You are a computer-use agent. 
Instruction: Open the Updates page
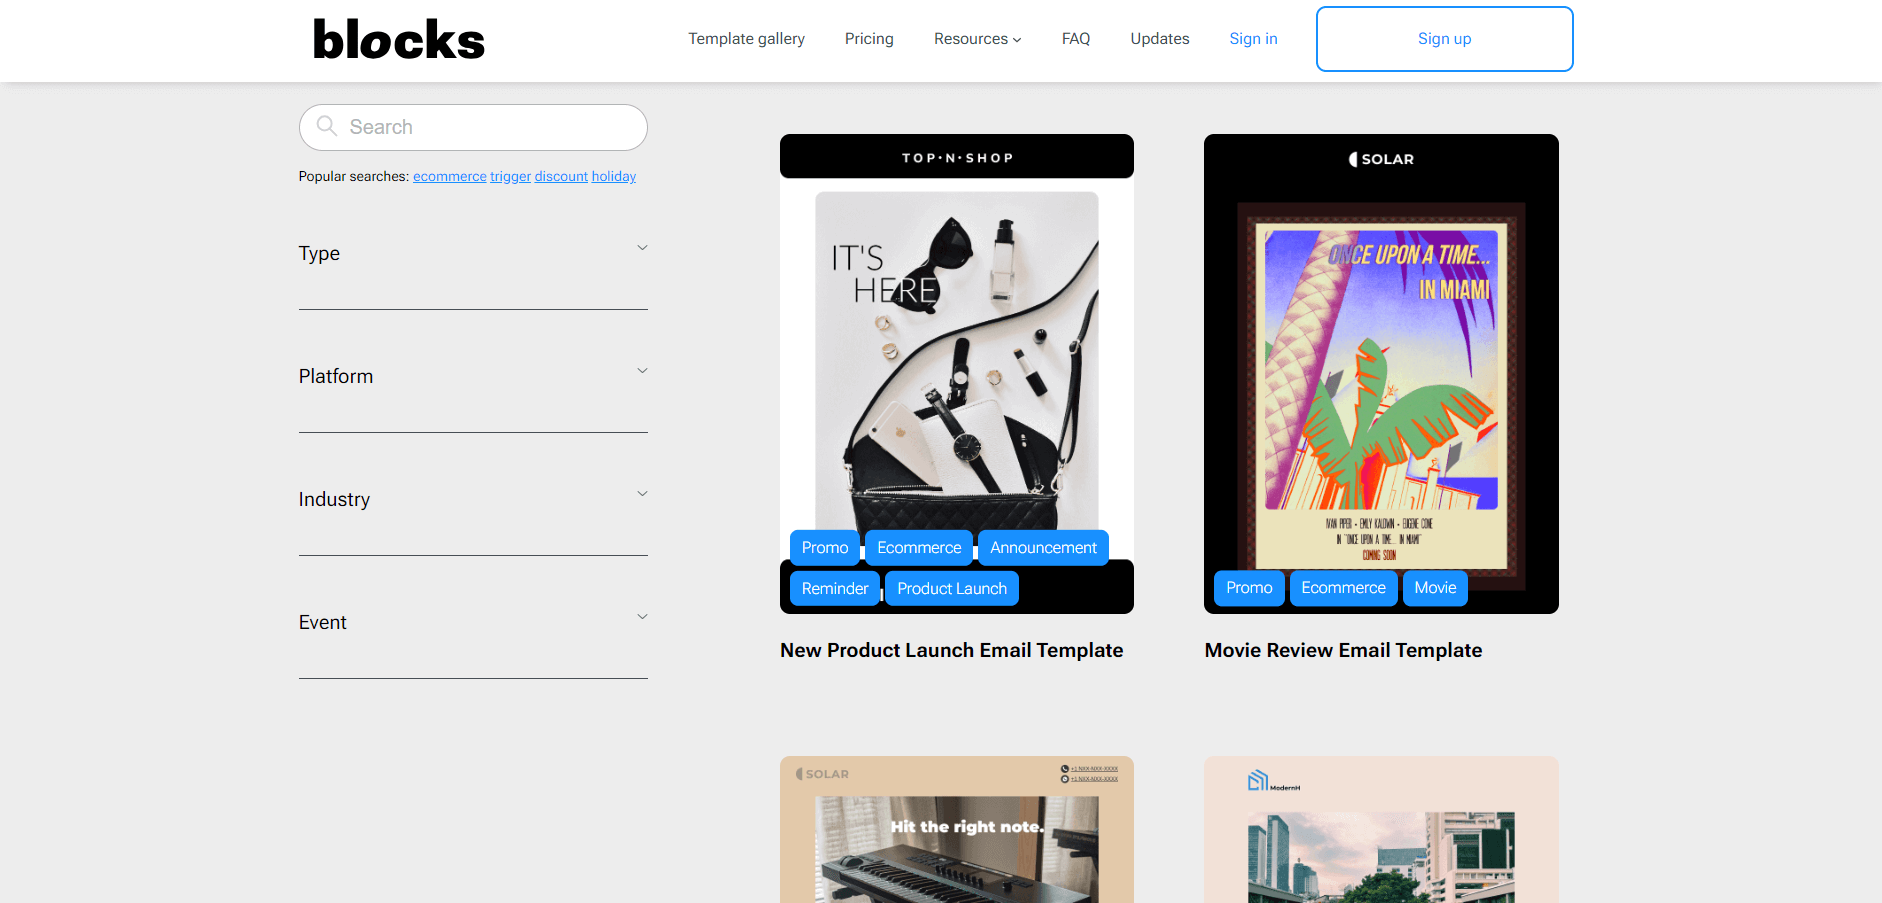(1160, 39)
